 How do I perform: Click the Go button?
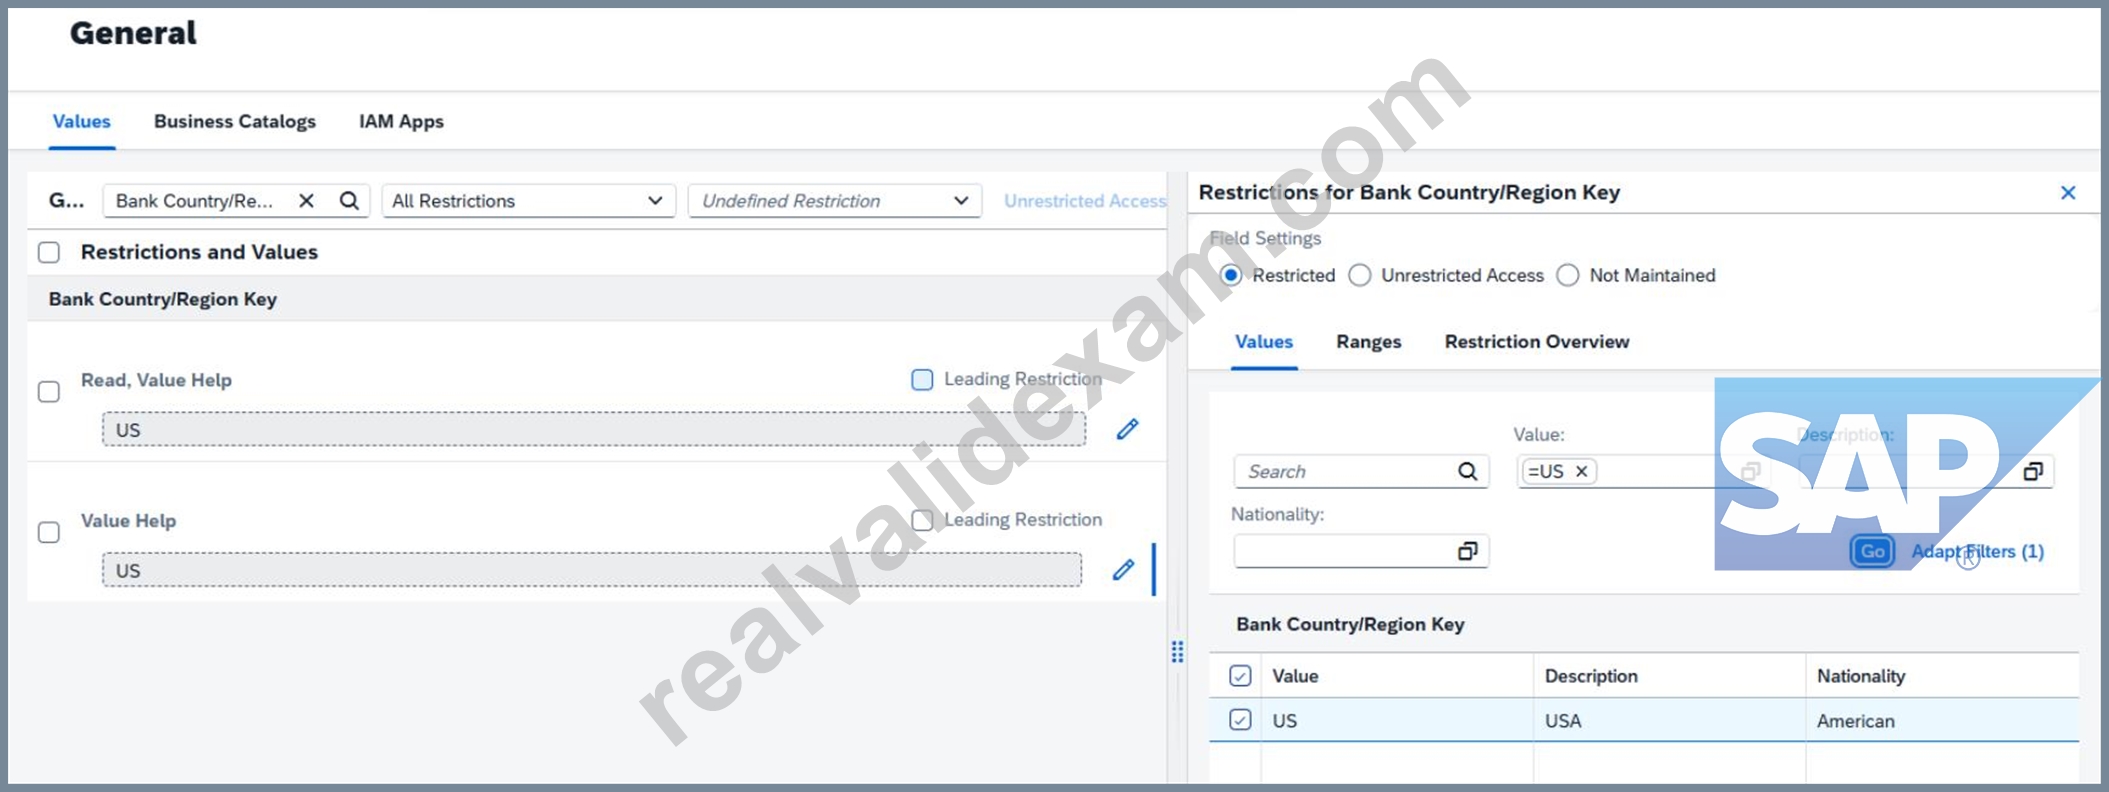point(1872,551)
